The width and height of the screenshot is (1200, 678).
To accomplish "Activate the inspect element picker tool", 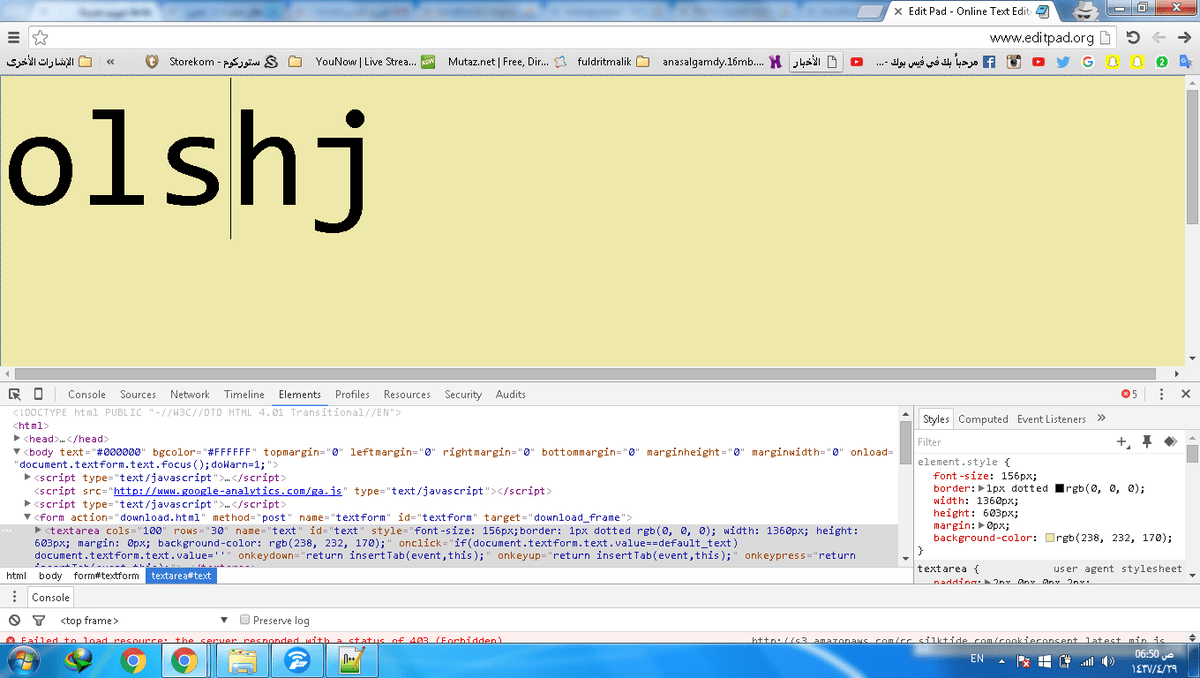I will pyautogui.click(x=15, y=394).
